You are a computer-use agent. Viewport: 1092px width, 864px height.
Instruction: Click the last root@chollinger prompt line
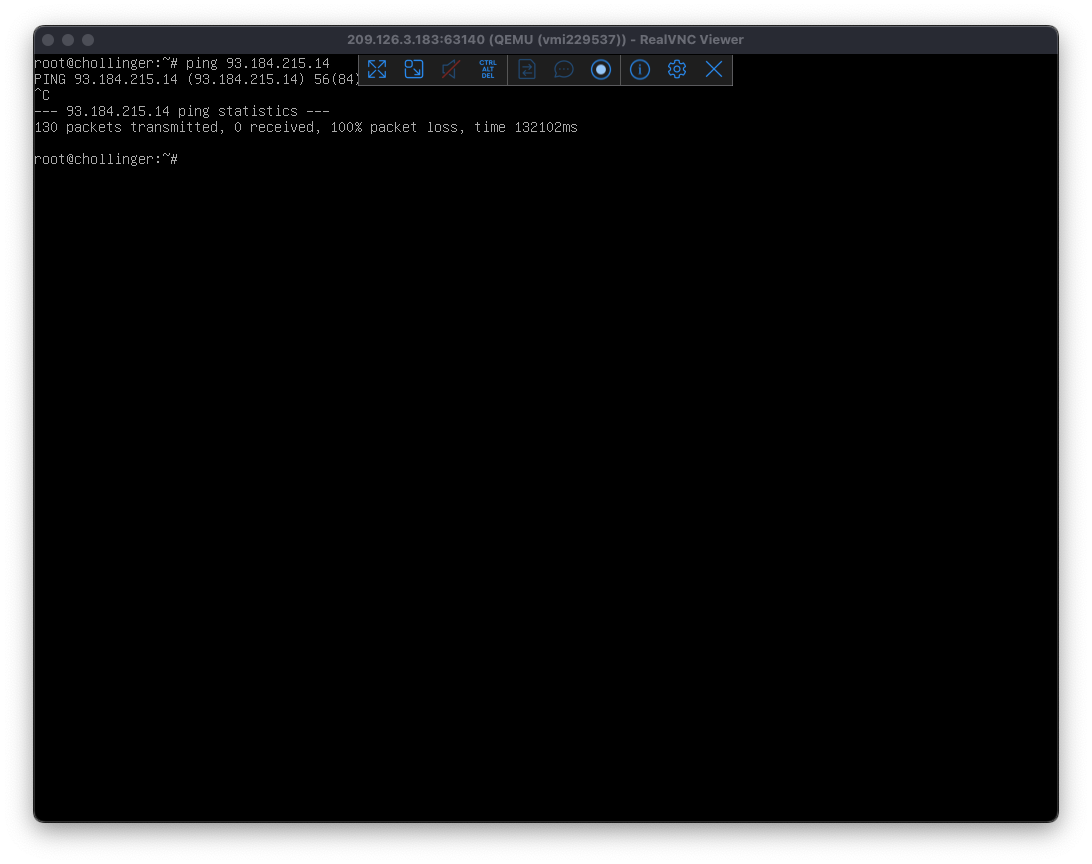coord(106,159)
